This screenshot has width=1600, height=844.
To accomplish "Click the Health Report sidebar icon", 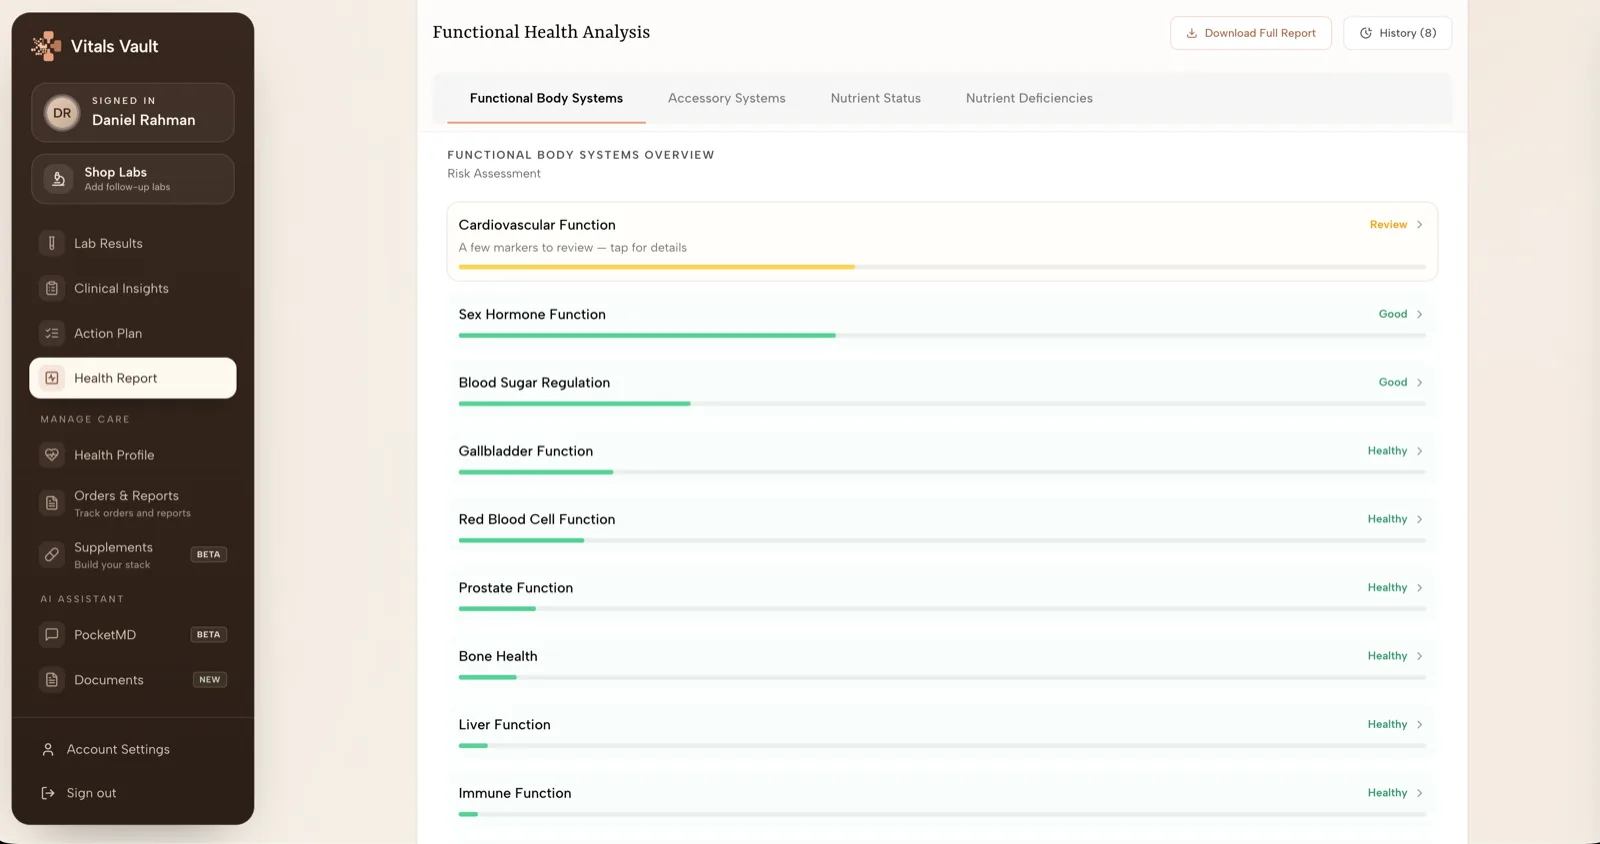I will coord(52,378).
